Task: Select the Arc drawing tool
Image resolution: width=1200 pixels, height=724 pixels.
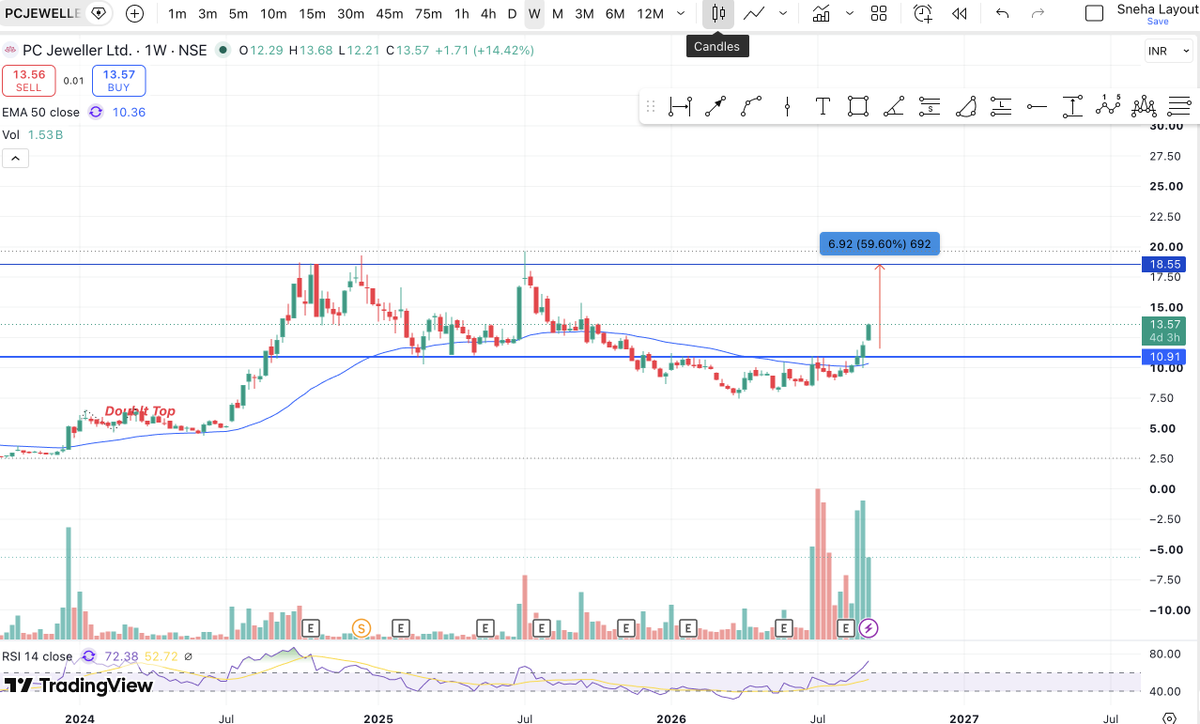Action: (966, 107)
